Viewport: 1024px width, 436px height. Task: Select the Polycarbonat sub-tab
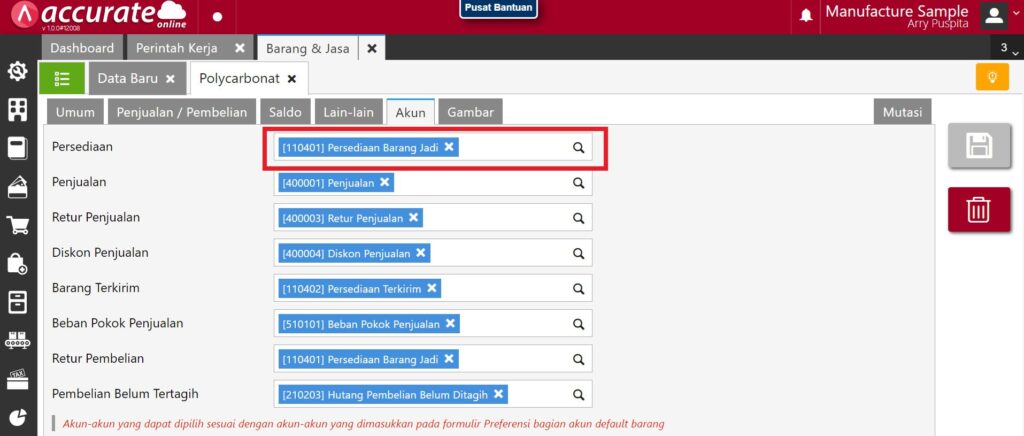click(239, 78)
